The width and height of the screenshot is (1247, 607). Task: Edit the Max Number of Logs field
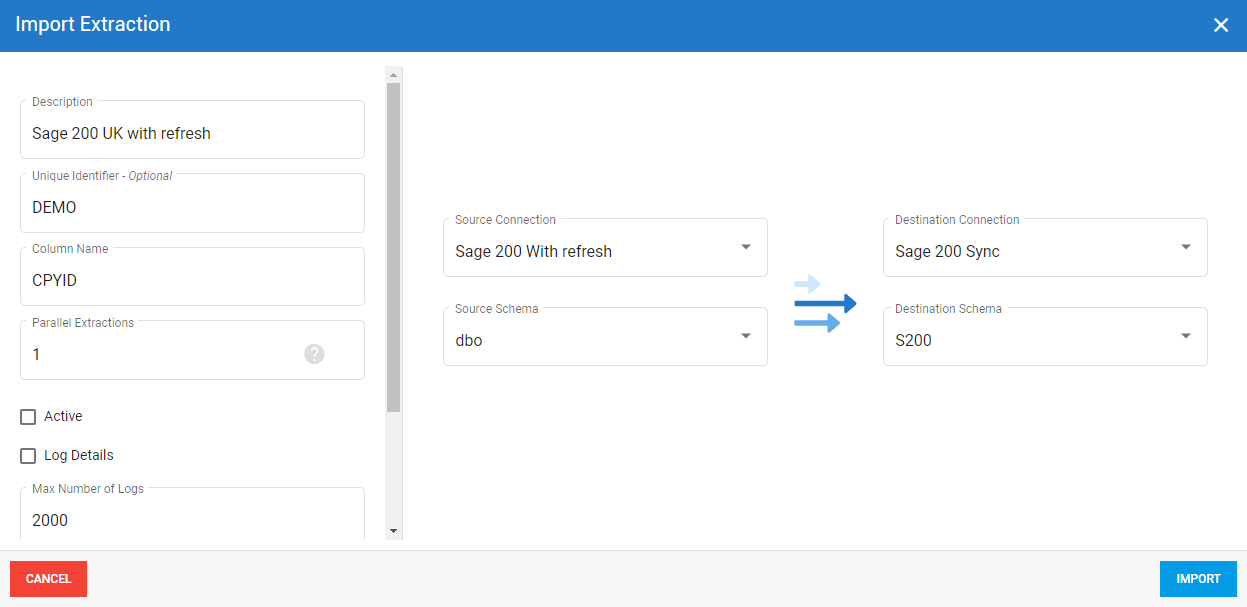click(x=192, y=520)
